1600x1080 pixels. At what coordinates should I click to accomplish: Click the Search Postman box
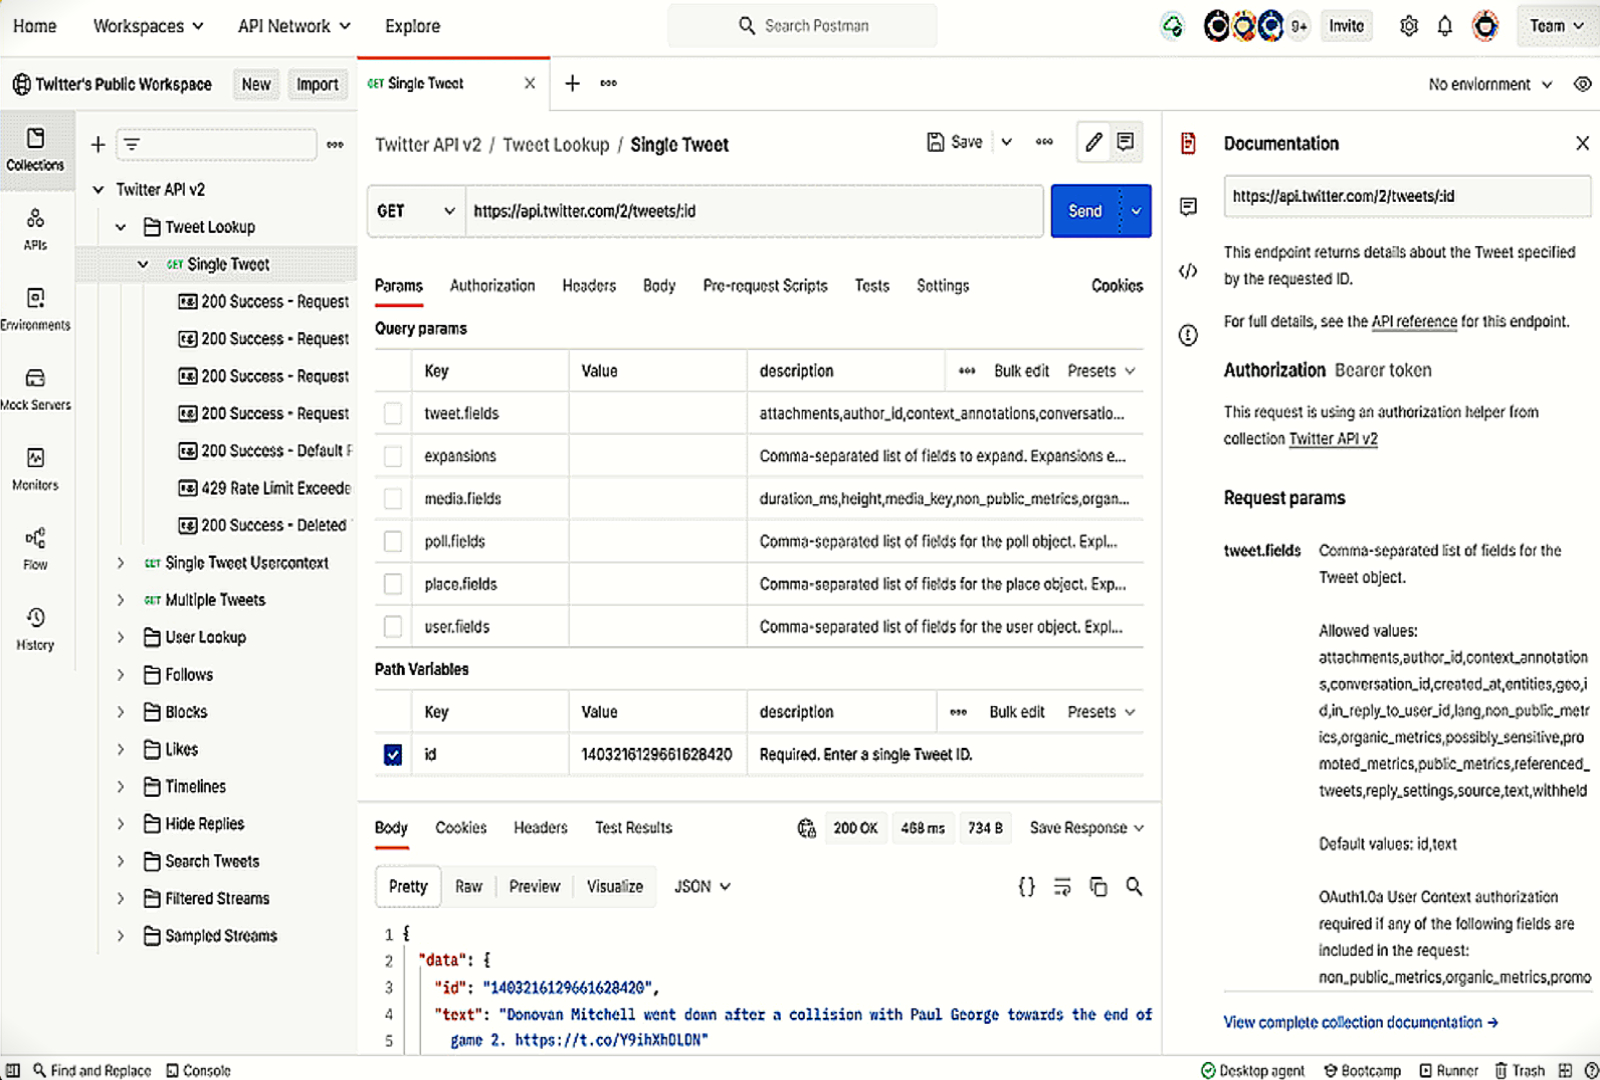click(x=803, y=26)
